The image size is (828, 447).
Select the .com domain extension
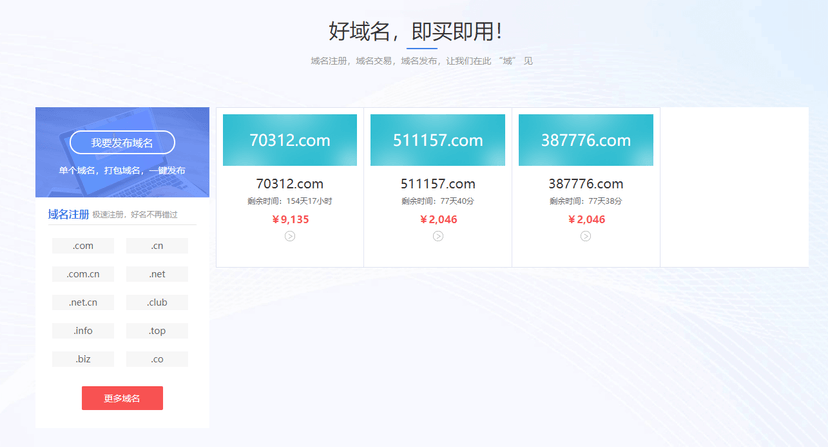point(83,246)
